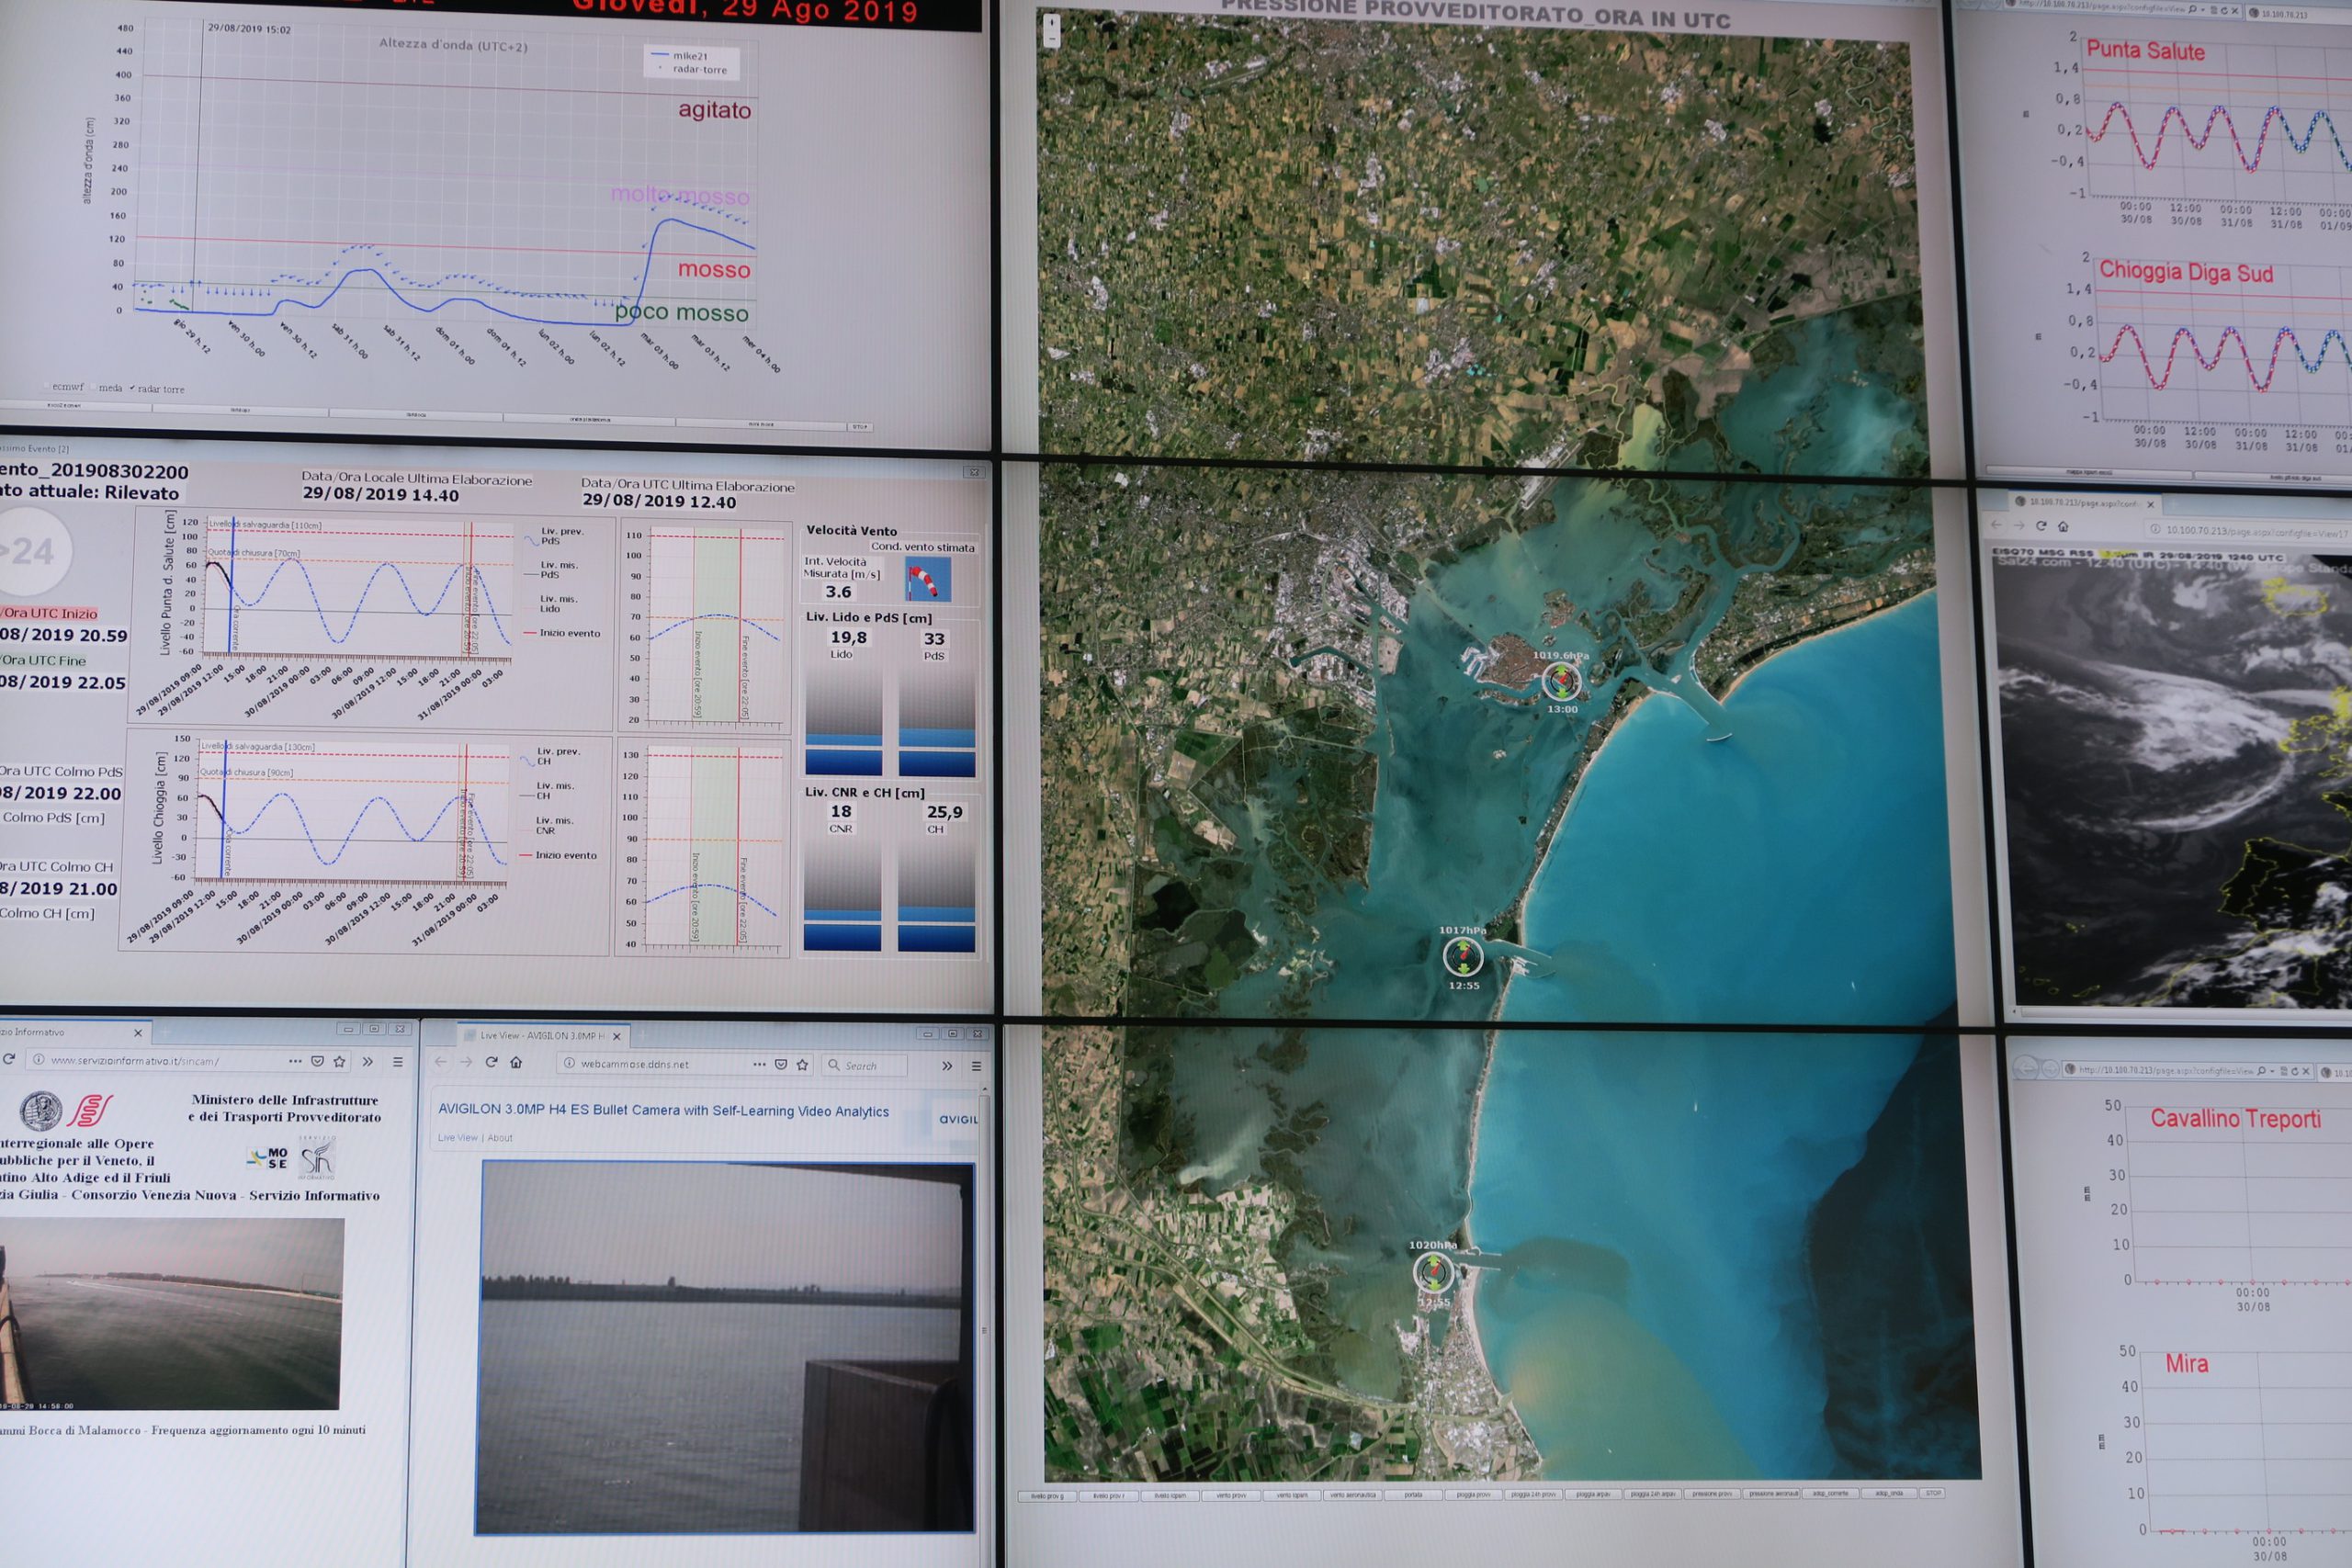Open the Live View link on Avigilon page
2352x1568 pixels.
(x=457, y=1138)
